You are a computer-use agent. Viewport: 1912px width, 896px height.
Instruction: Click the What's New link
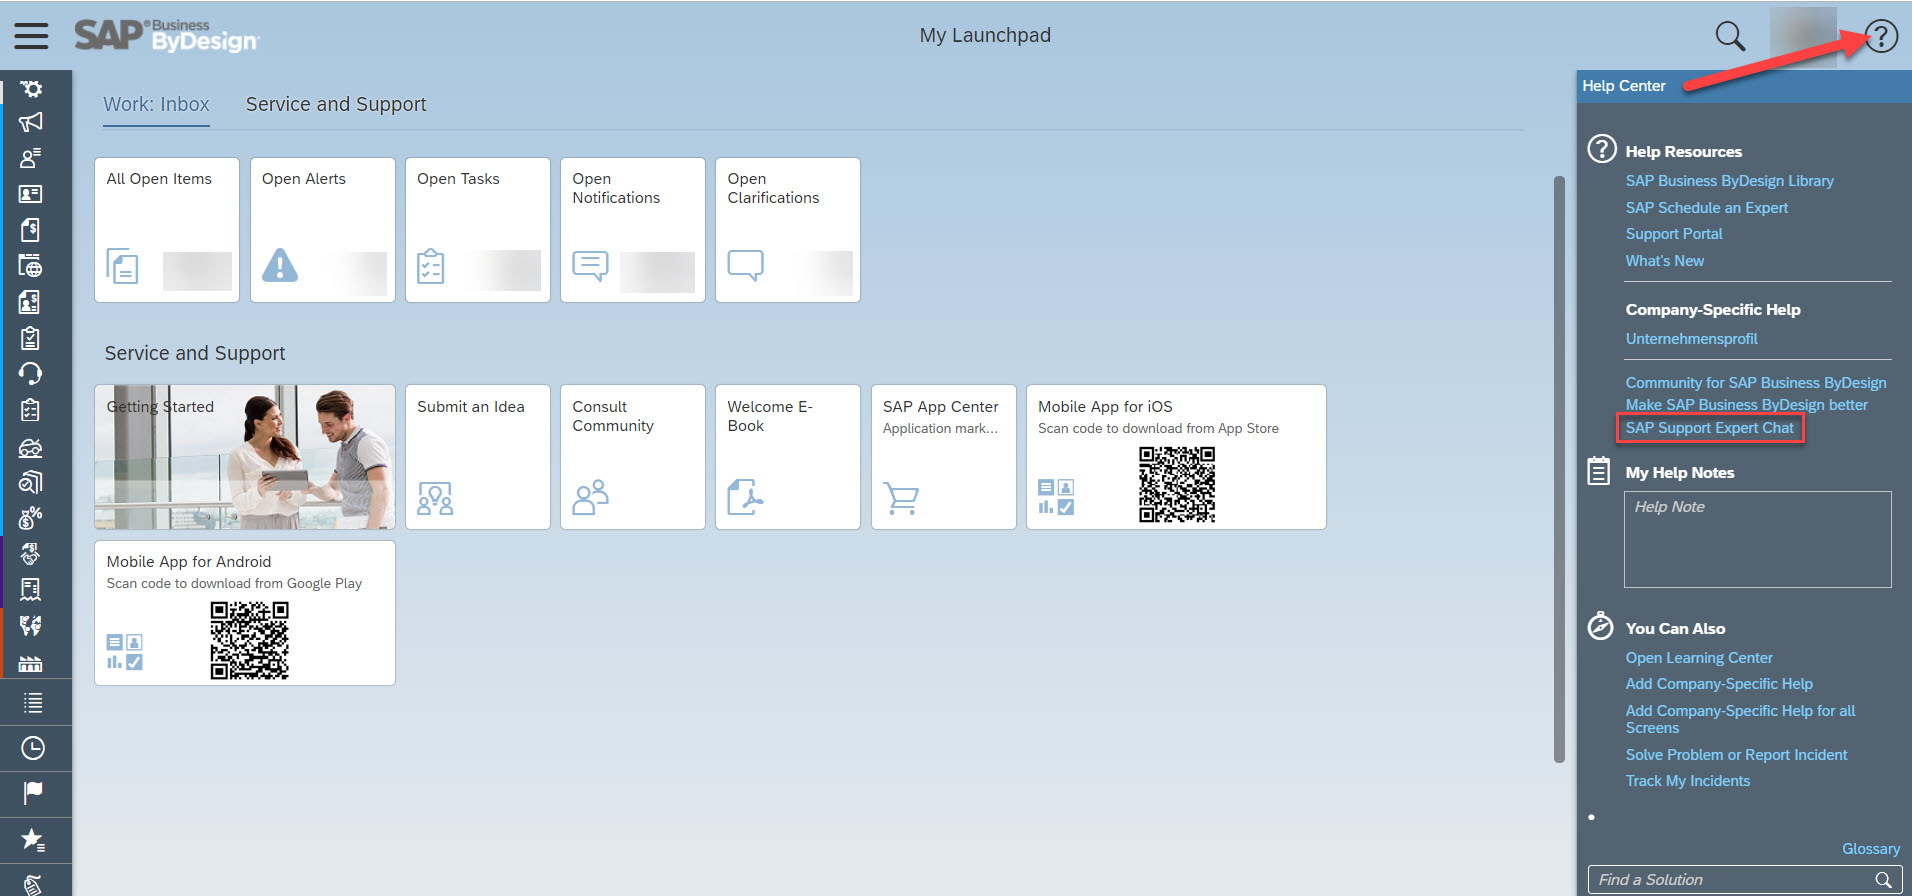coord(1664,261)
